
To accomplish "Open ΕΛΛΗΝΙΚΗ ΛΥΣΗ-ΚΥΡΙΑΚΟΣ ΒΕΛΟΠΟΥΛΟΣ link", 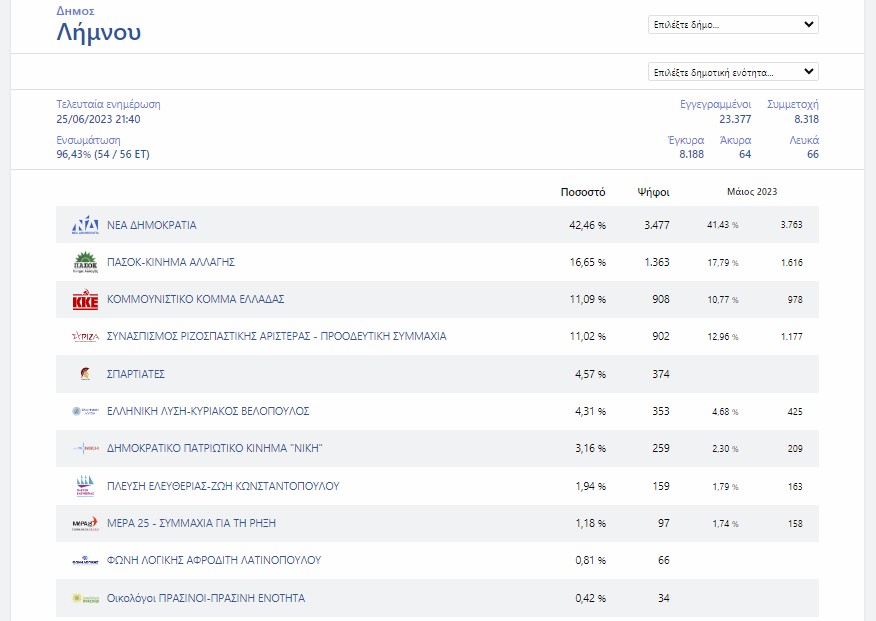I will (208, 411).
